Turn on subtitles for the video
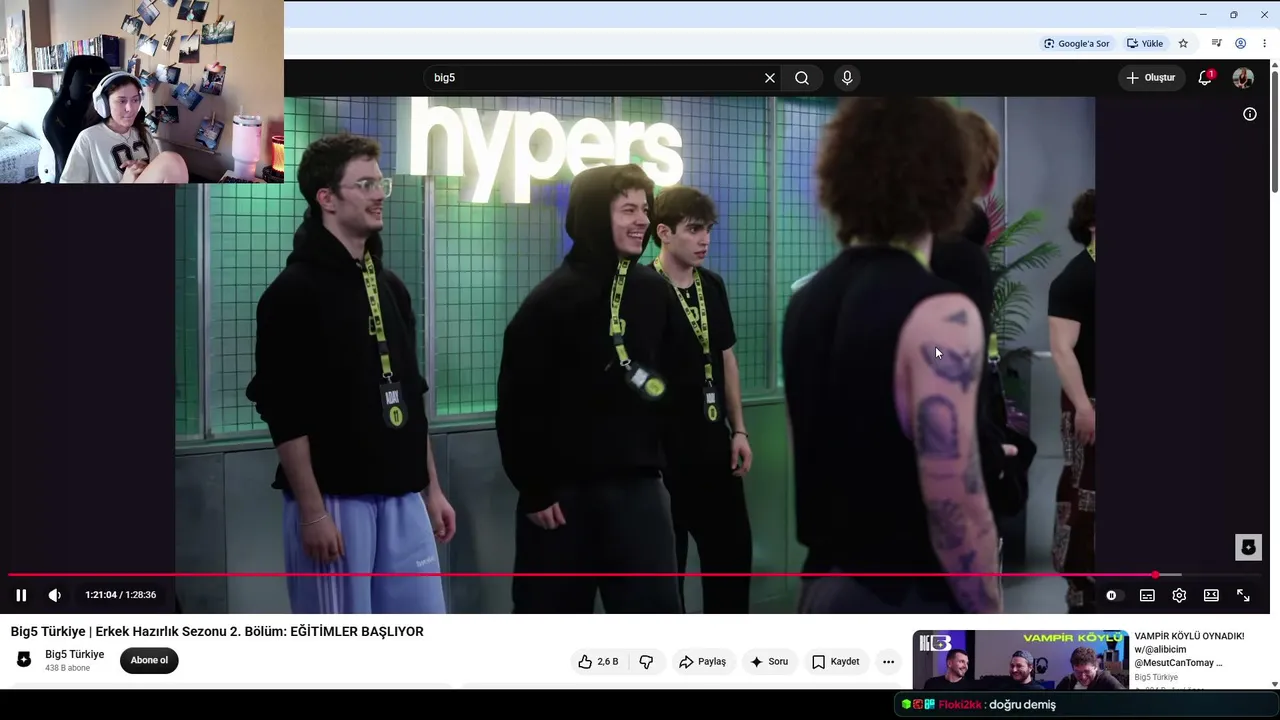 [x=1147, y=595]
